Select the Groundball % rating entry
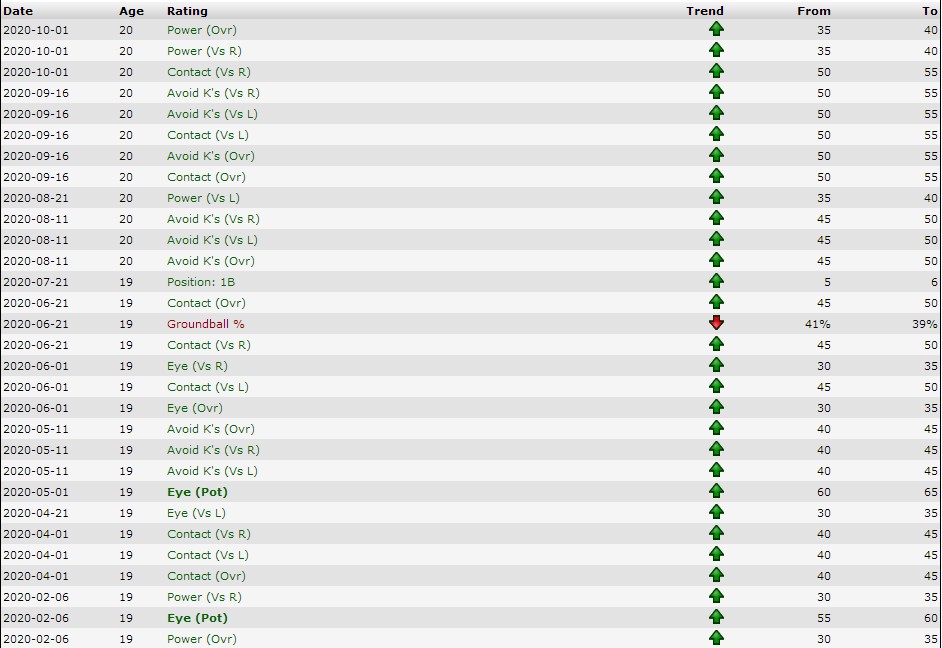Image resolution: width=942 pixels, height=648 pixels. click(205, 324)
